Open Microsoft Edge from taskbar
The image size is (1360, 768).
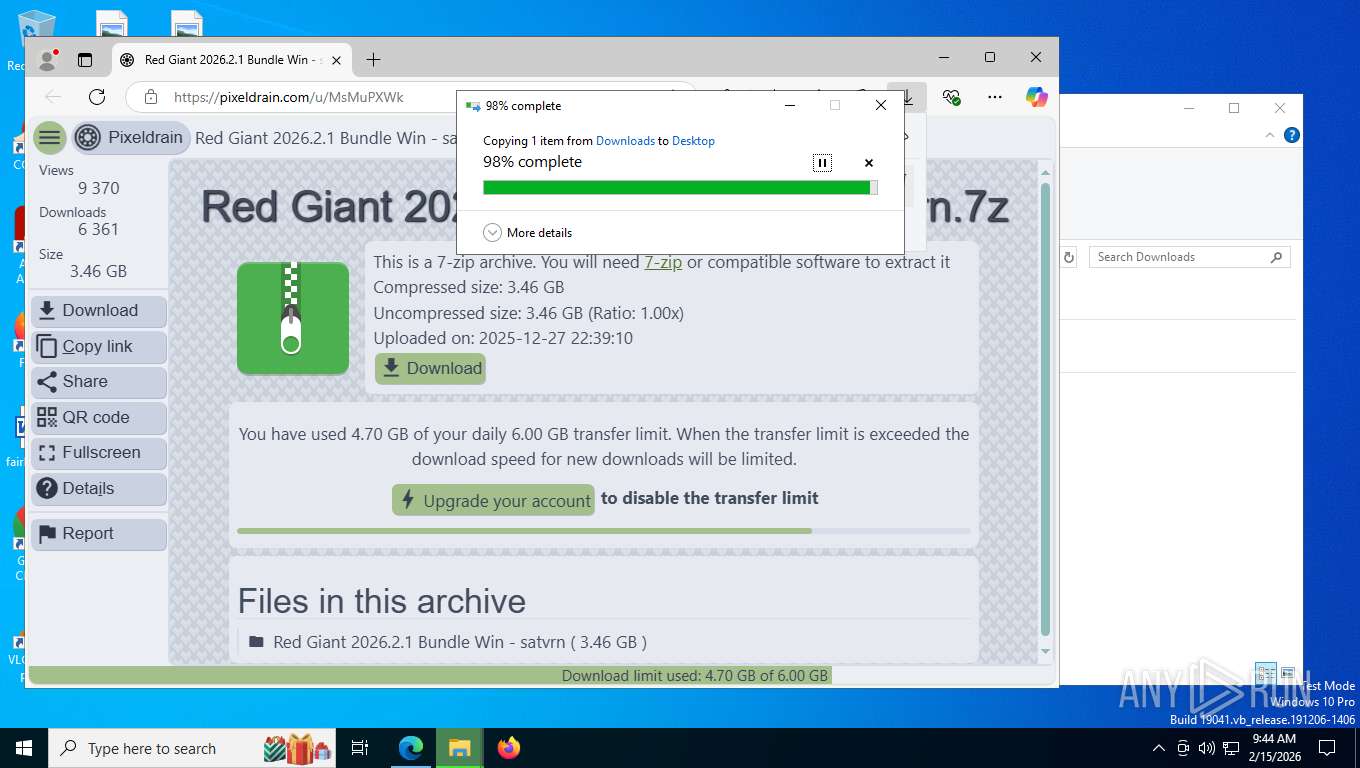tap(411, 748)
